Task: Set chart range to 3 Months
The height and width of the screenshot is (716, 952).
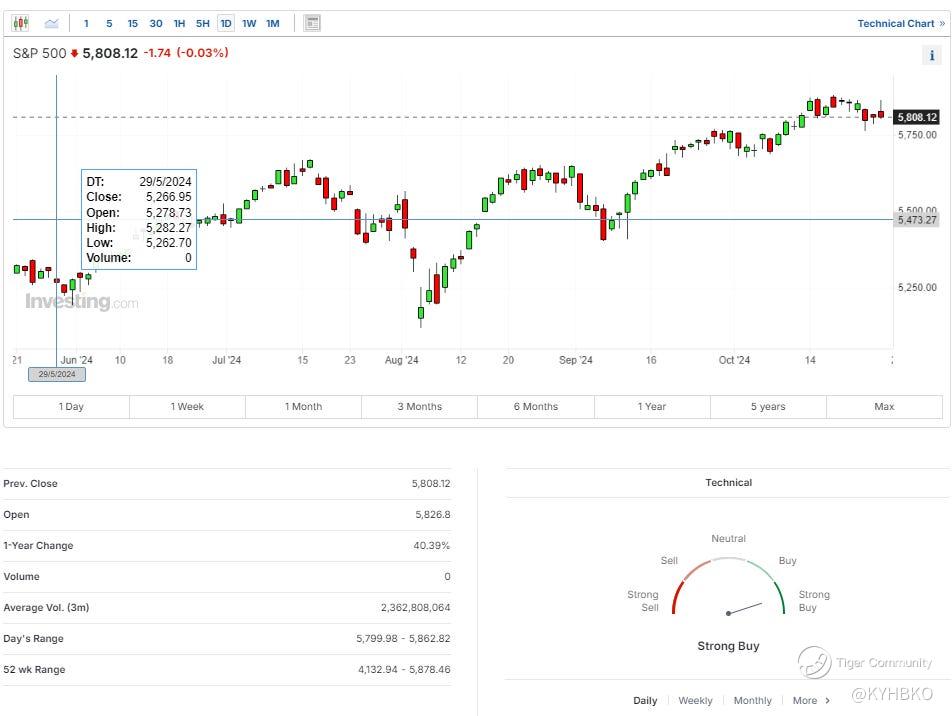Action: point(420,407)
